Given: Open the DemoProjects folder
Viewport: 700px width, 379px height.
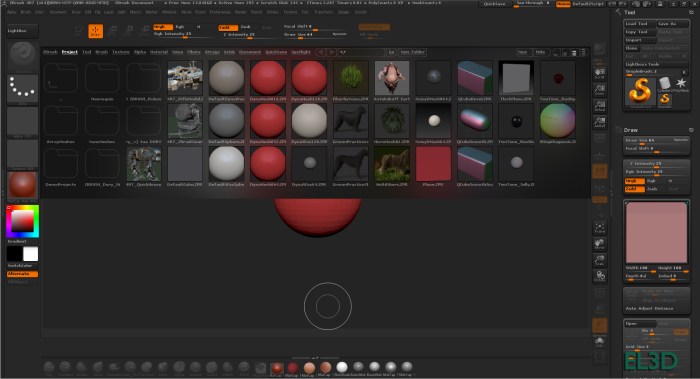Looking at the screenshot, I should 61,167.
